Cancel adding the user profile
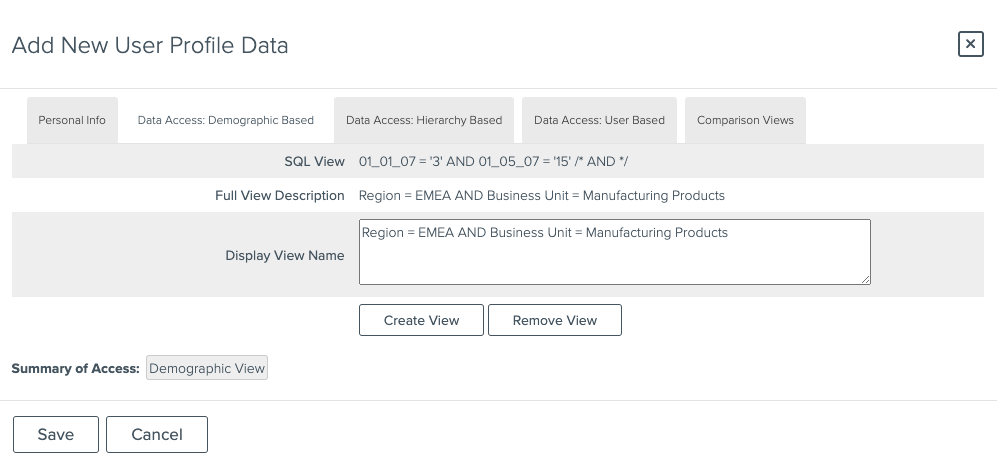Image resolution: width=997 pixels, height=467 pixels. tap(157, 434)
